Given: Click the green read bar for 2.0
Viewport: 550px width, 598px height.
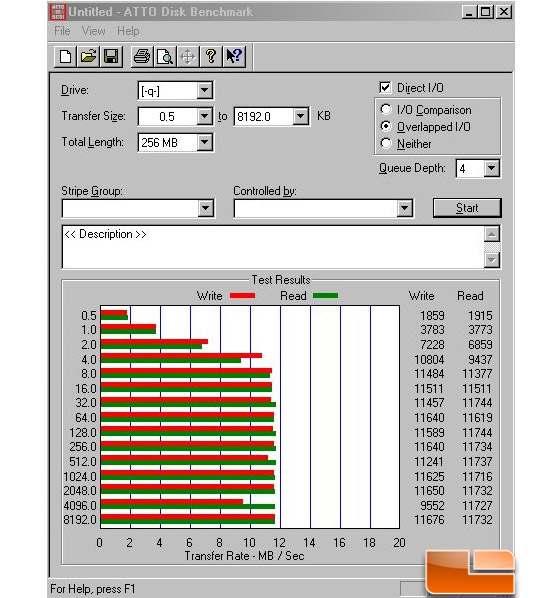Looking at the screenshot, I should [151, 346].
